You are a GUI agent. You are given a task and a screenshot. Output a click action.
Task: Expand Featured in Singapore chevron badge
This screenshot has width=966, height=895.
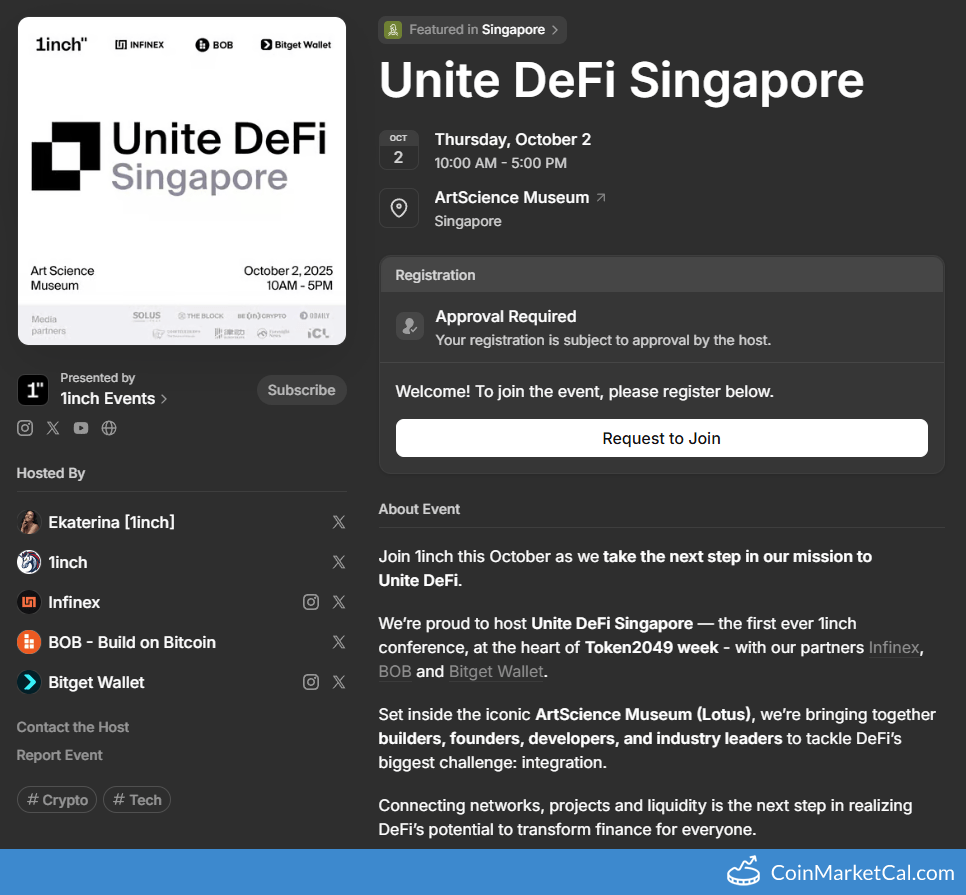[472, 30]
